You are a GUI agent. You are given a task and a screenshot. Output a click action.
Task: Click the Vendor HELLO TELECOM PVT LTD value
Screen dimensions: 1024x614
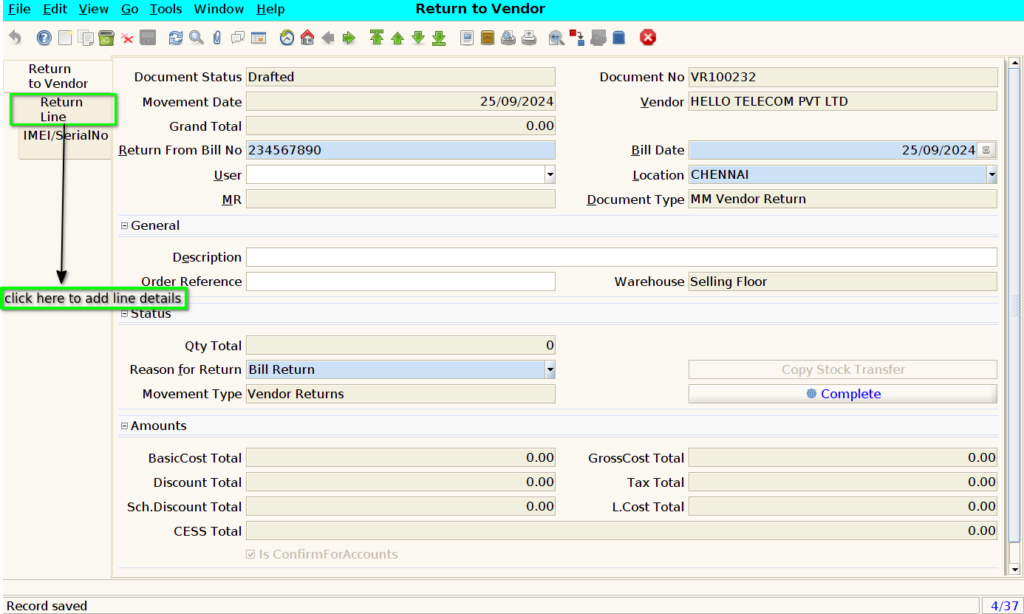pyautogui.click(x=842, y=101)
